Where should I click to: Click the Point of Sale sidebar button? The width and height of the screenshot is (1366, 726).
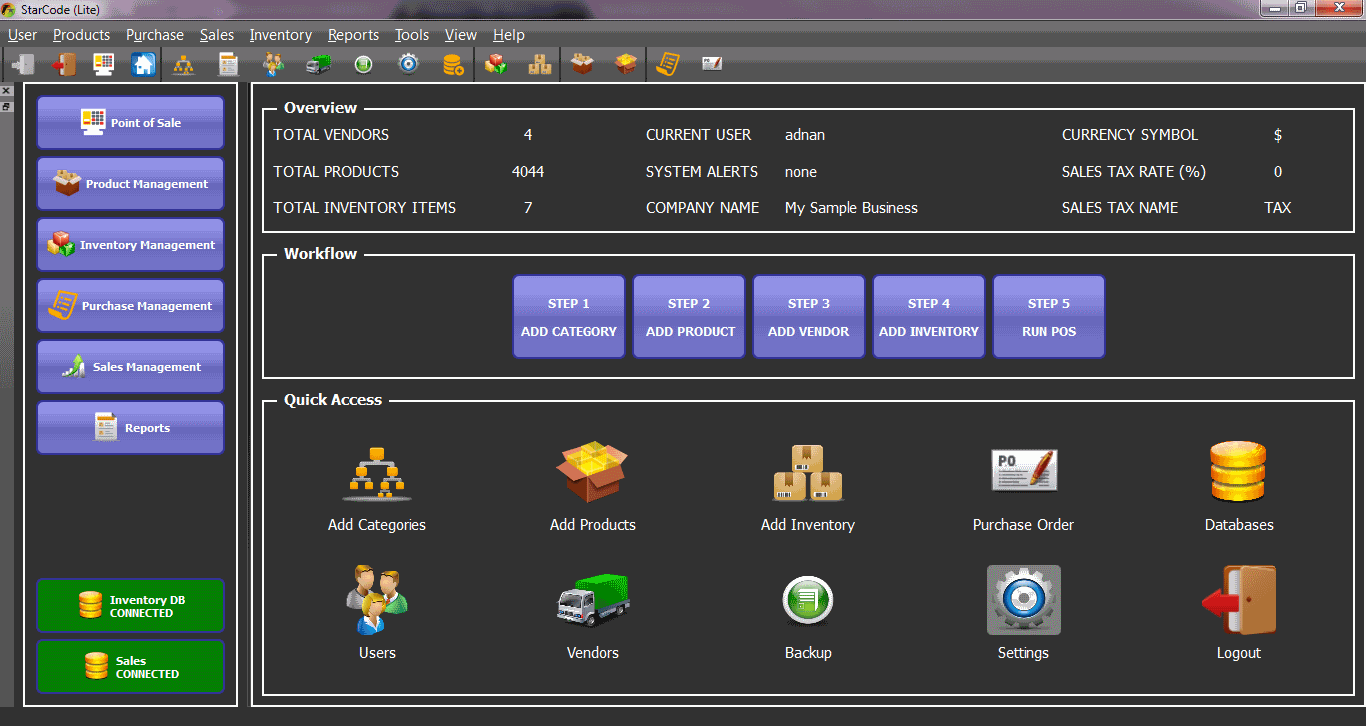131,123
